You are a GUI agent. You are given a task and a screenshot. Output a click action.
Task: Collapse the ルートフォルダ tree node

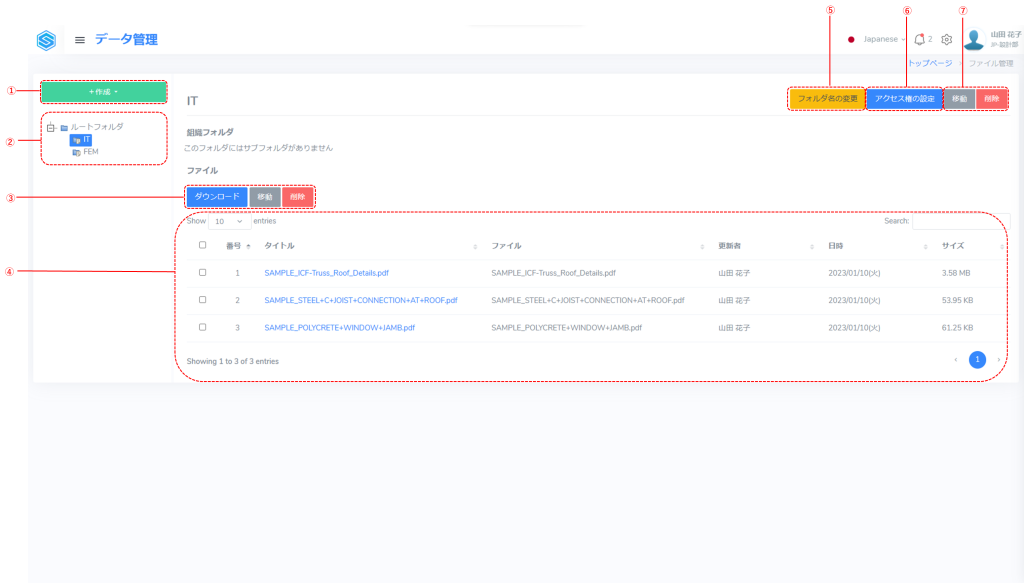coord(51,128)
